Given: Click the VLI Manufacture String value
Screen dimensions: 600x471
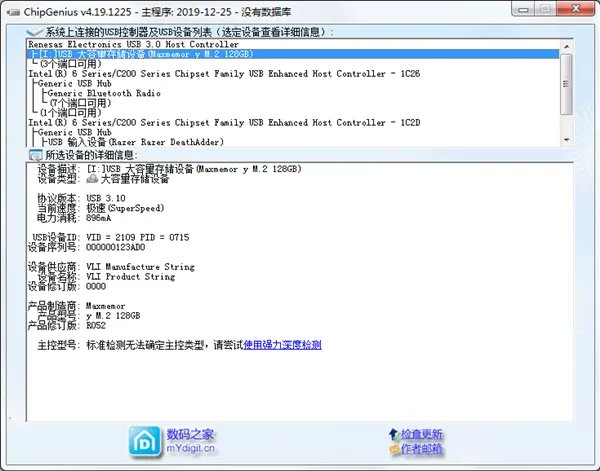Looking at the screenshot, I should click(140, 267).
